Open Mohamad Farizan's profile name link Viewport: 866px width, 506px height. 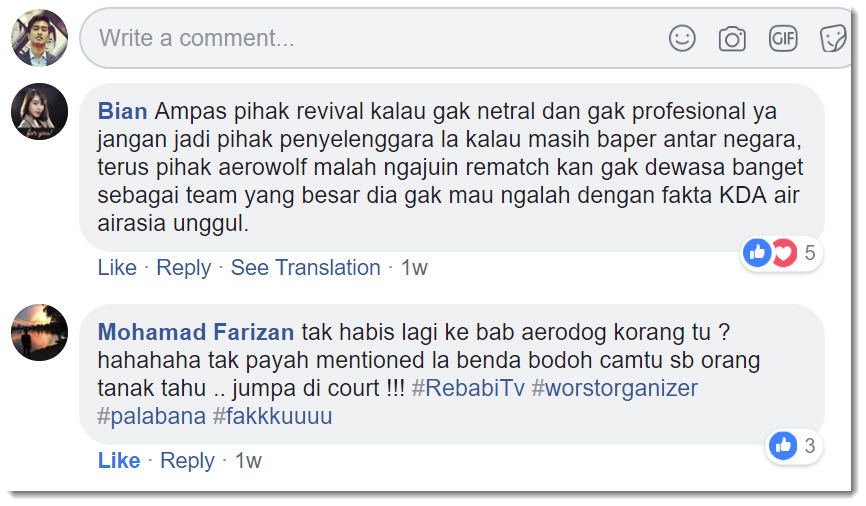pos(196,332)
